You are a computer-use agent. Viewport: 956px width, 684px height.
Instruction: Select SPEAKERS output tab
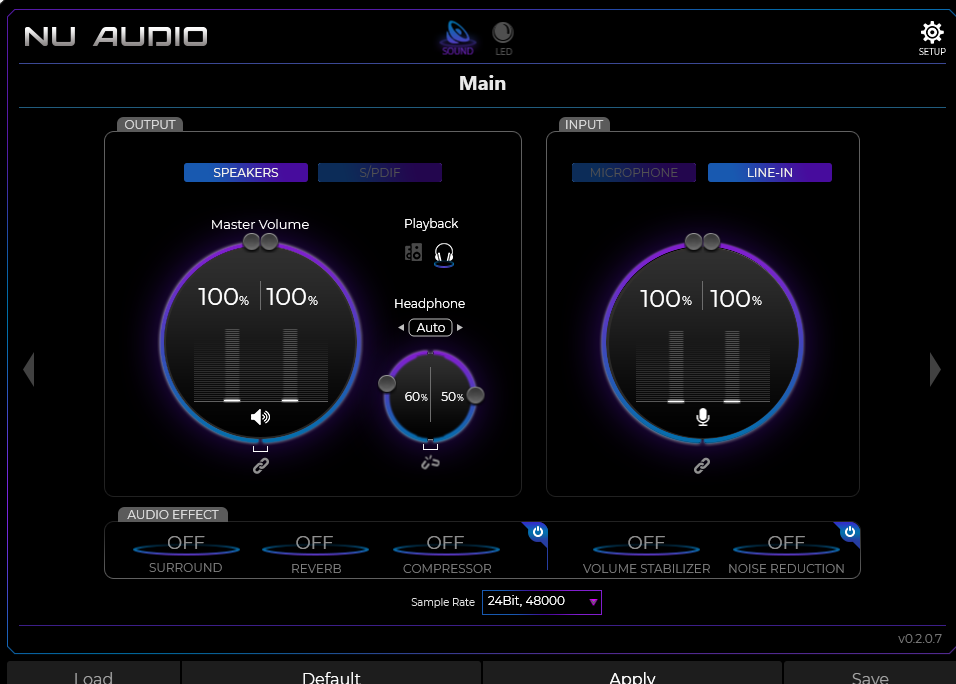tap(246, 173)
